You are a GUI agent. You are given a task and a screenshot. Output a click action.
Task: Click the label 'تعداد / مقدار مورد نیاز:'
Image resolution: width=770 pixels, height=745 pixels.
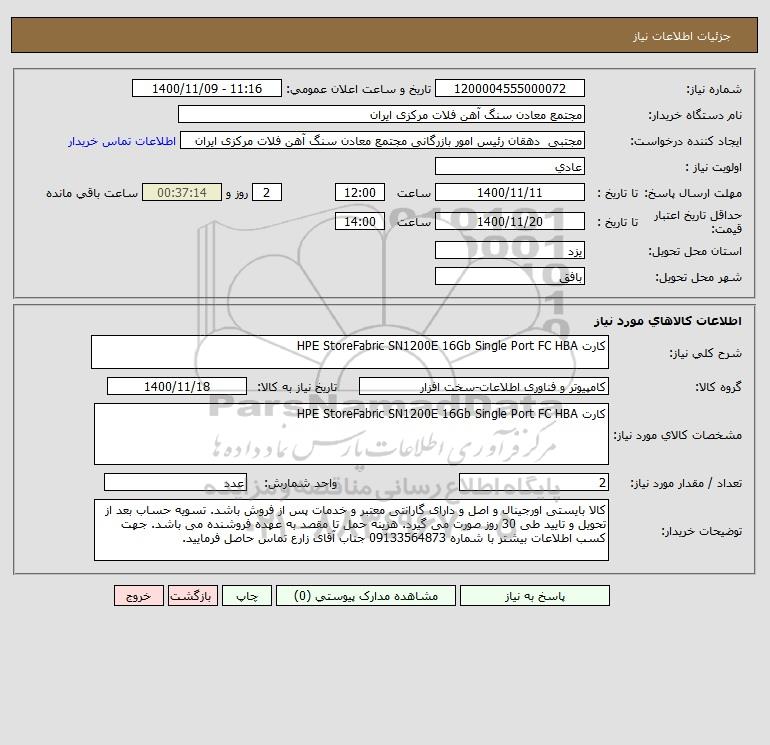click(x=686, y=483)
